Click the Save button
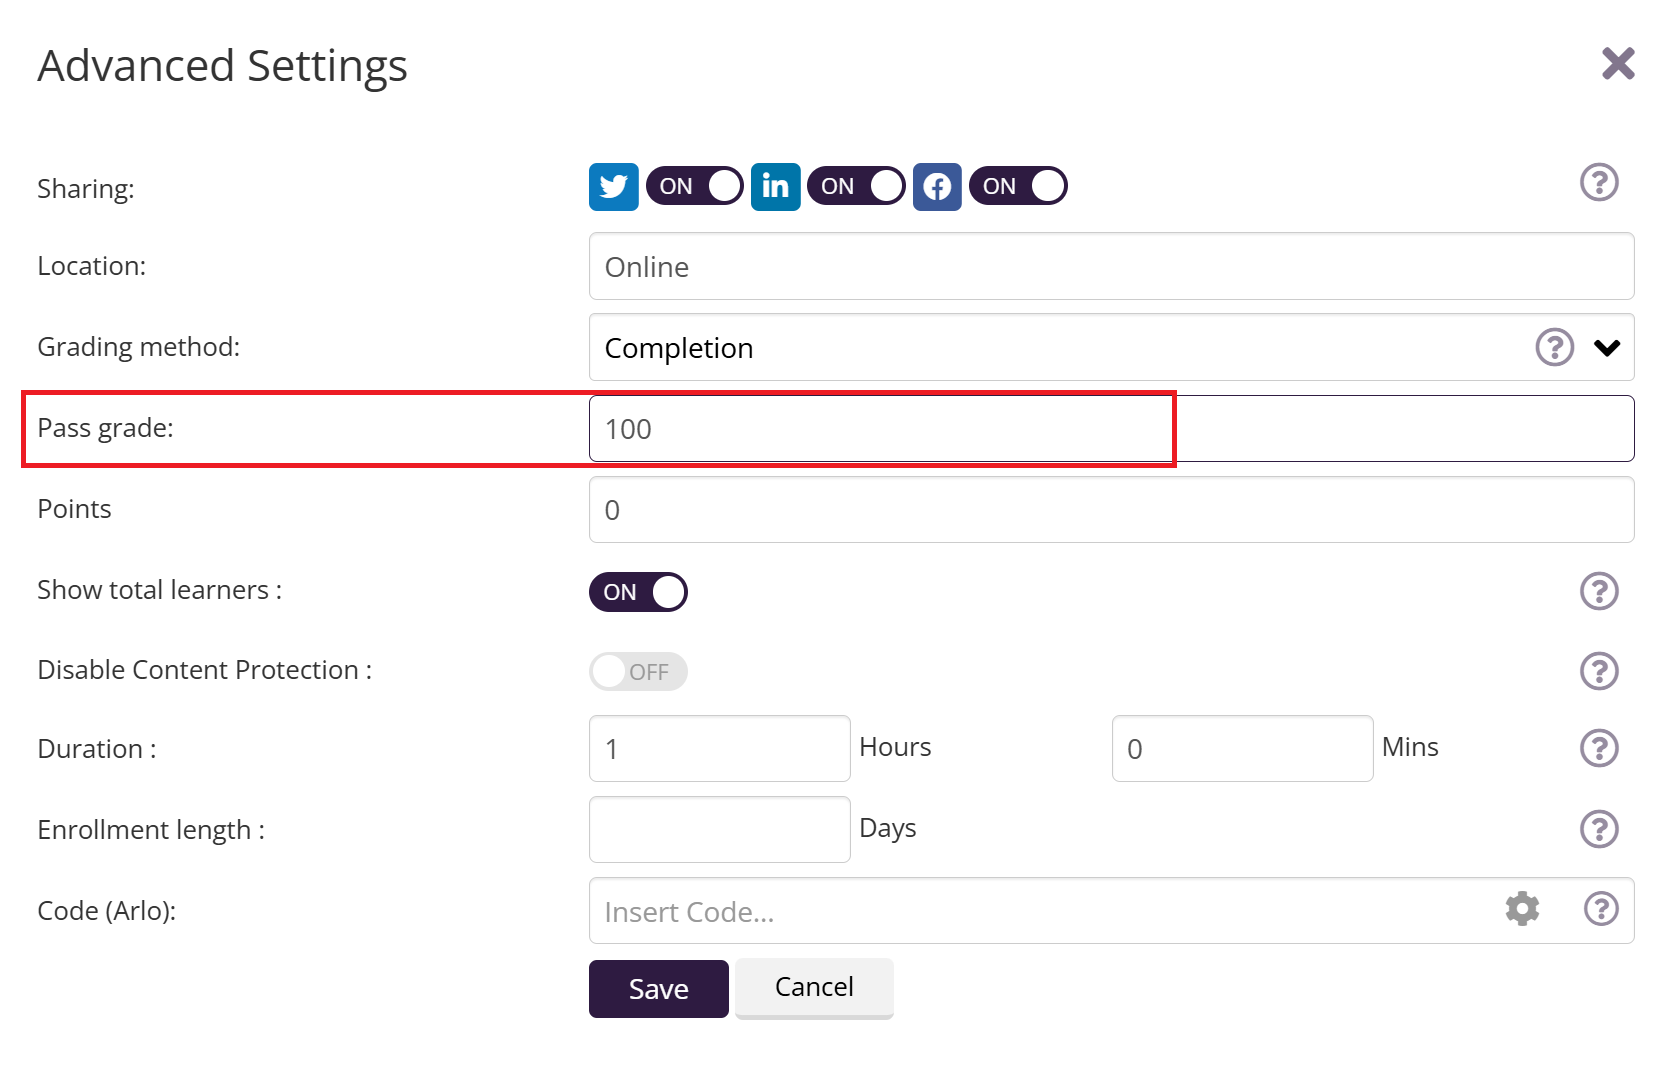The width and height of the screenshot is (1669, 1070). click(x=658, y=989)
